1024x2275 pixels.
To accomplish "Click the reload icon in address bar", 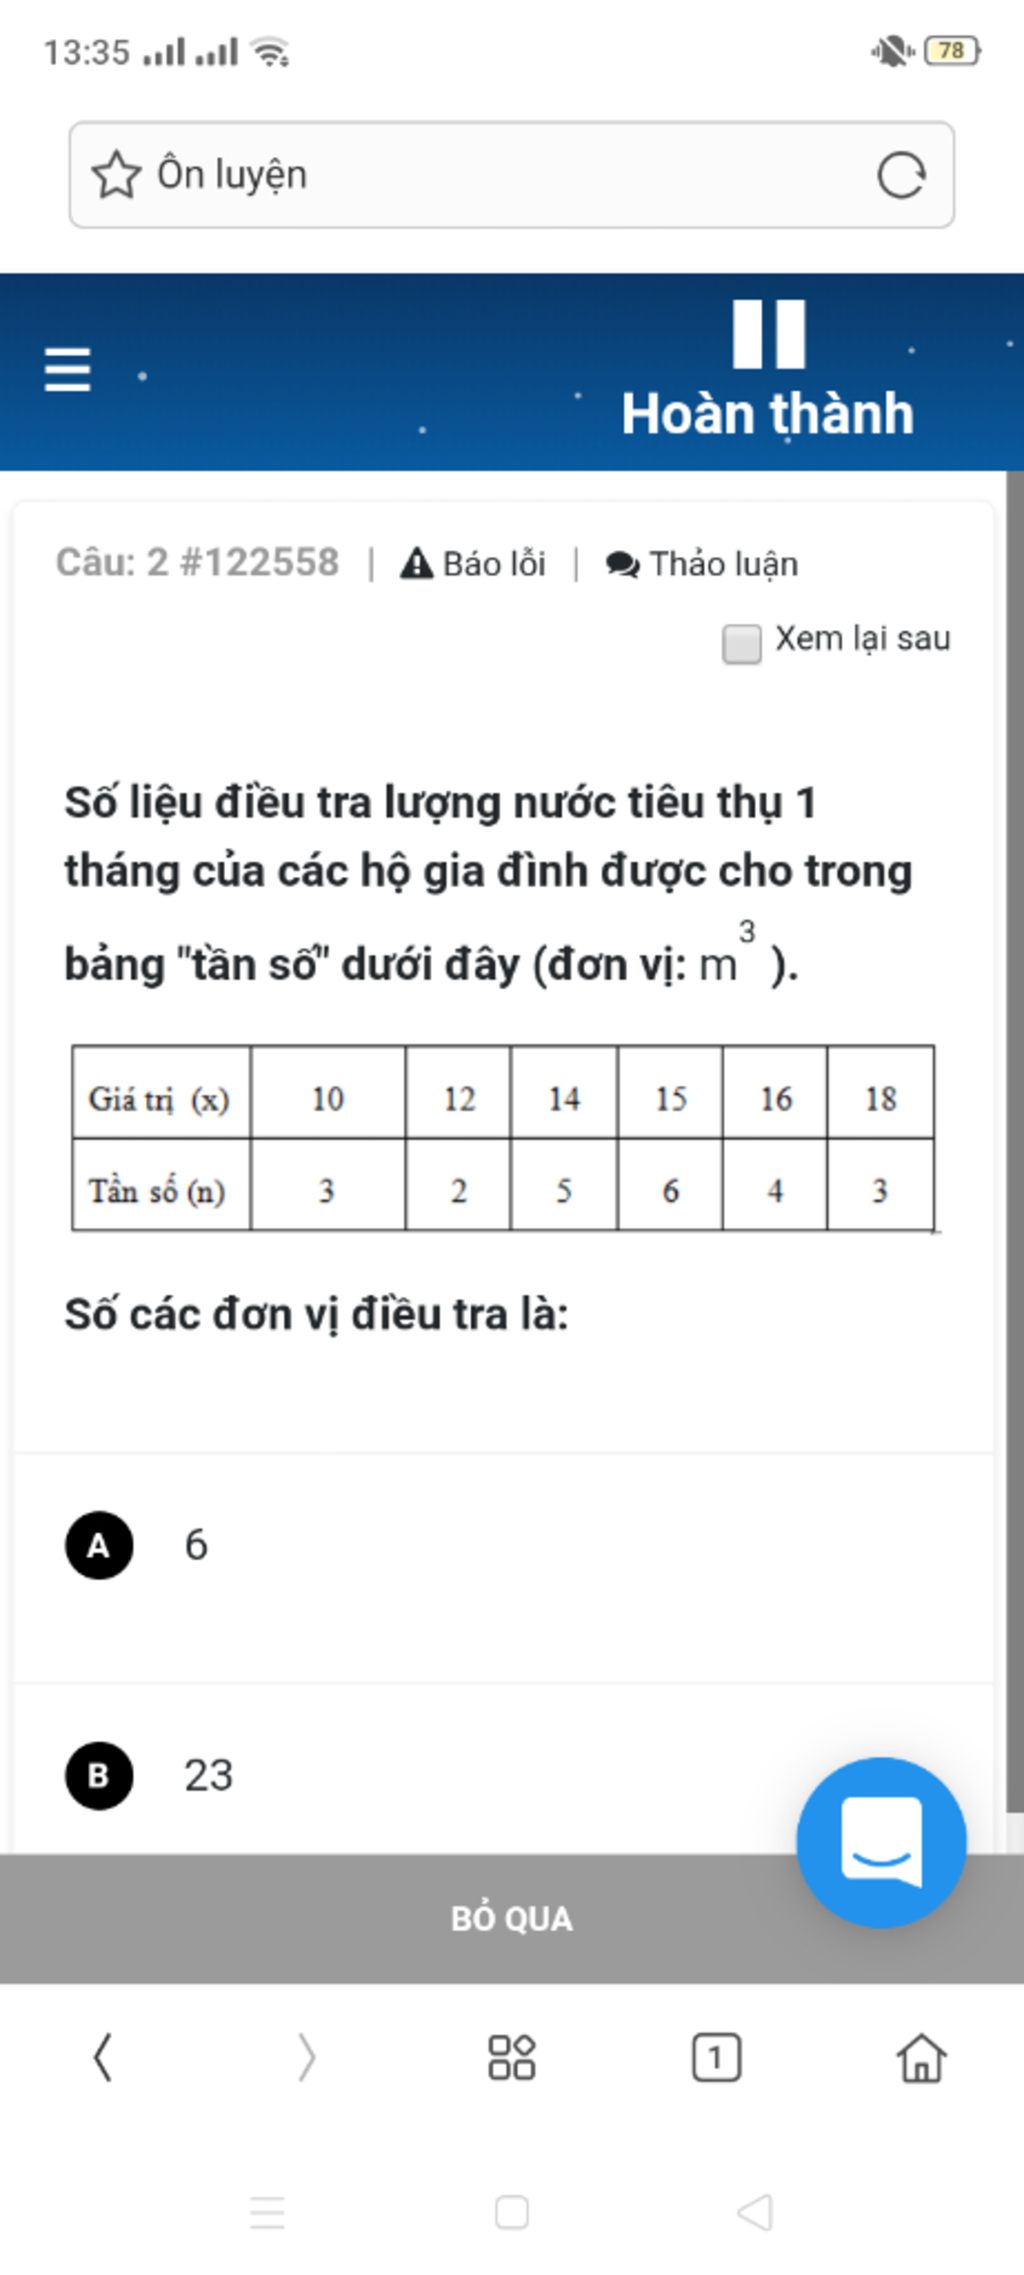I will coord(901,176).
